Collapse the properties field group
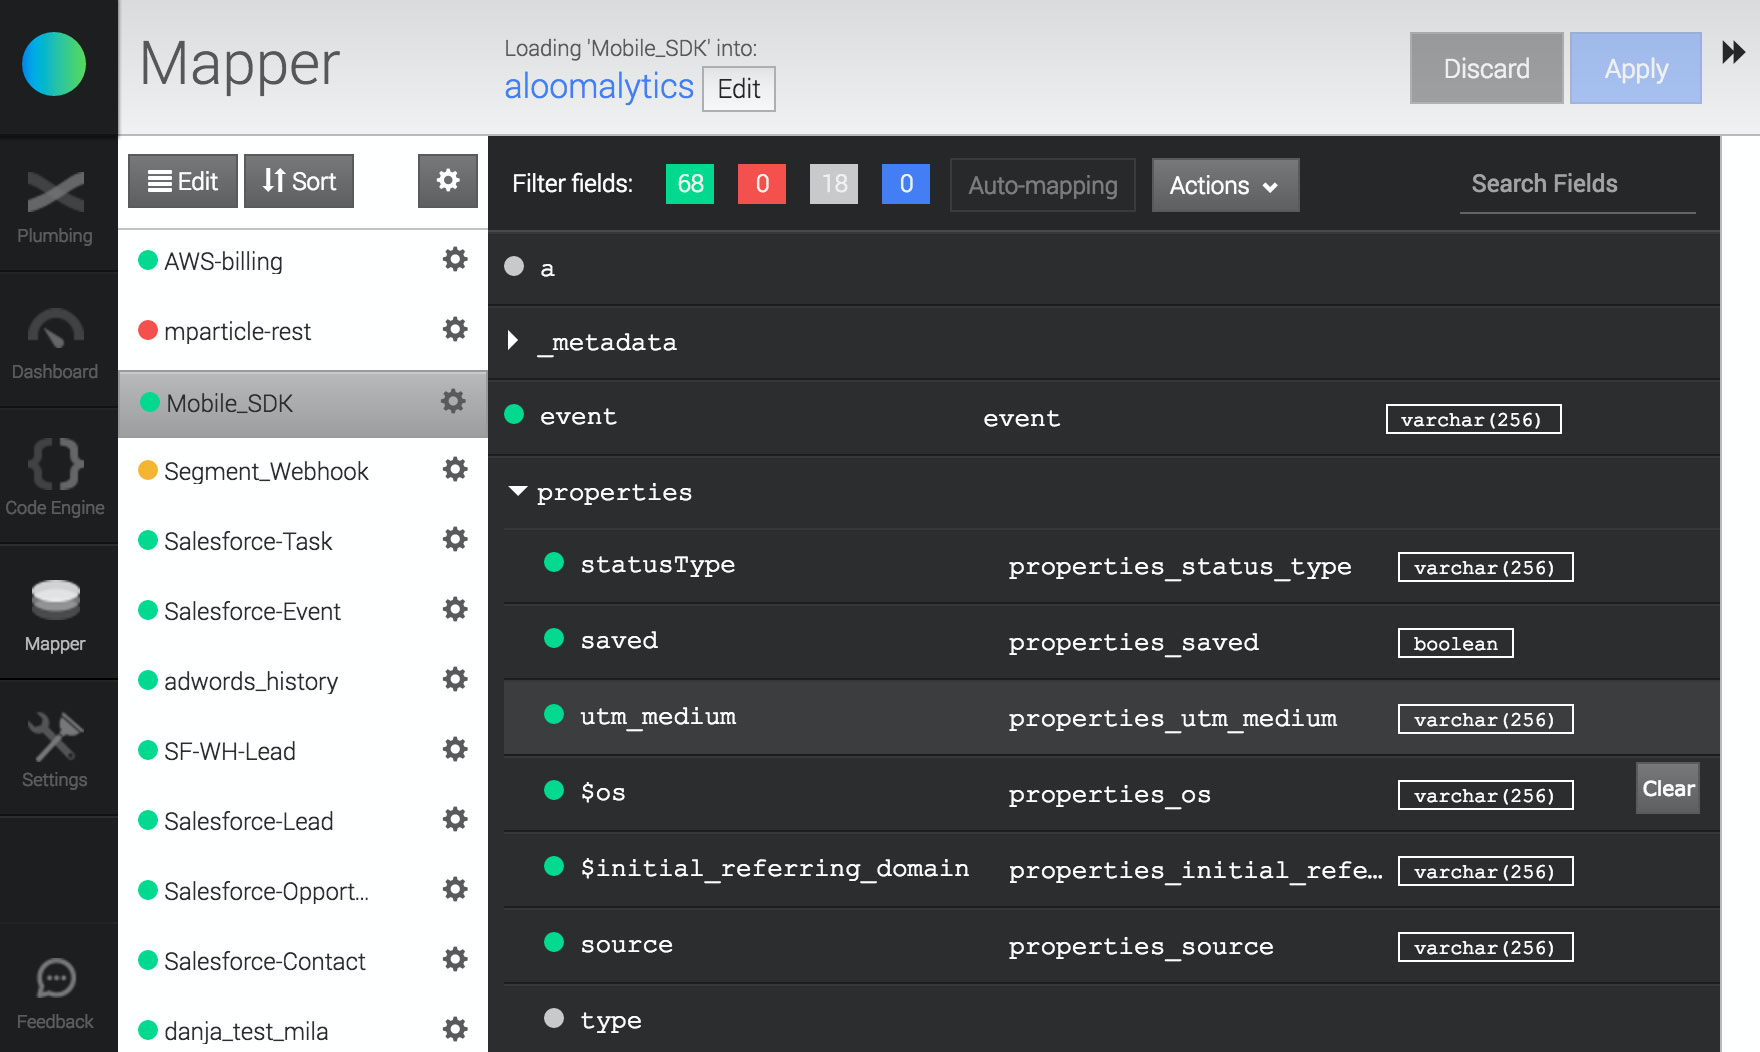Image resolution: width=1760 pixels, height=1052 pixels. coord(517,491)
